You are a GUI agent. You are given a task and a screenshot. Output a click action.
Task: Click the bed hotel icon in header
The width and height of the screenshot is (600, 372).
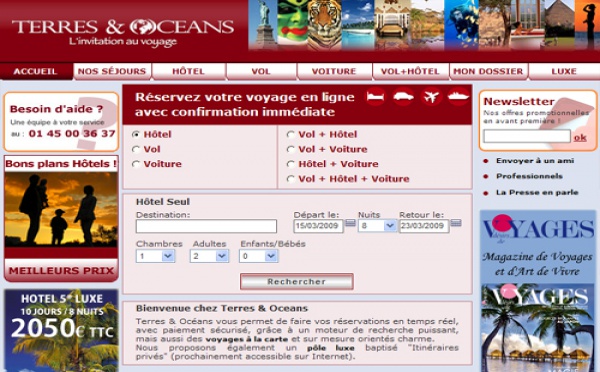(375, 96)
